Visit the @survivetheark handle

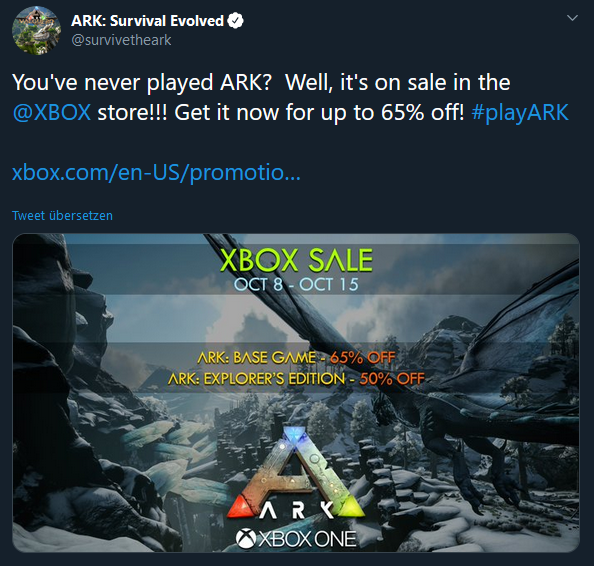pyautogui.click(x=121, y=40)
